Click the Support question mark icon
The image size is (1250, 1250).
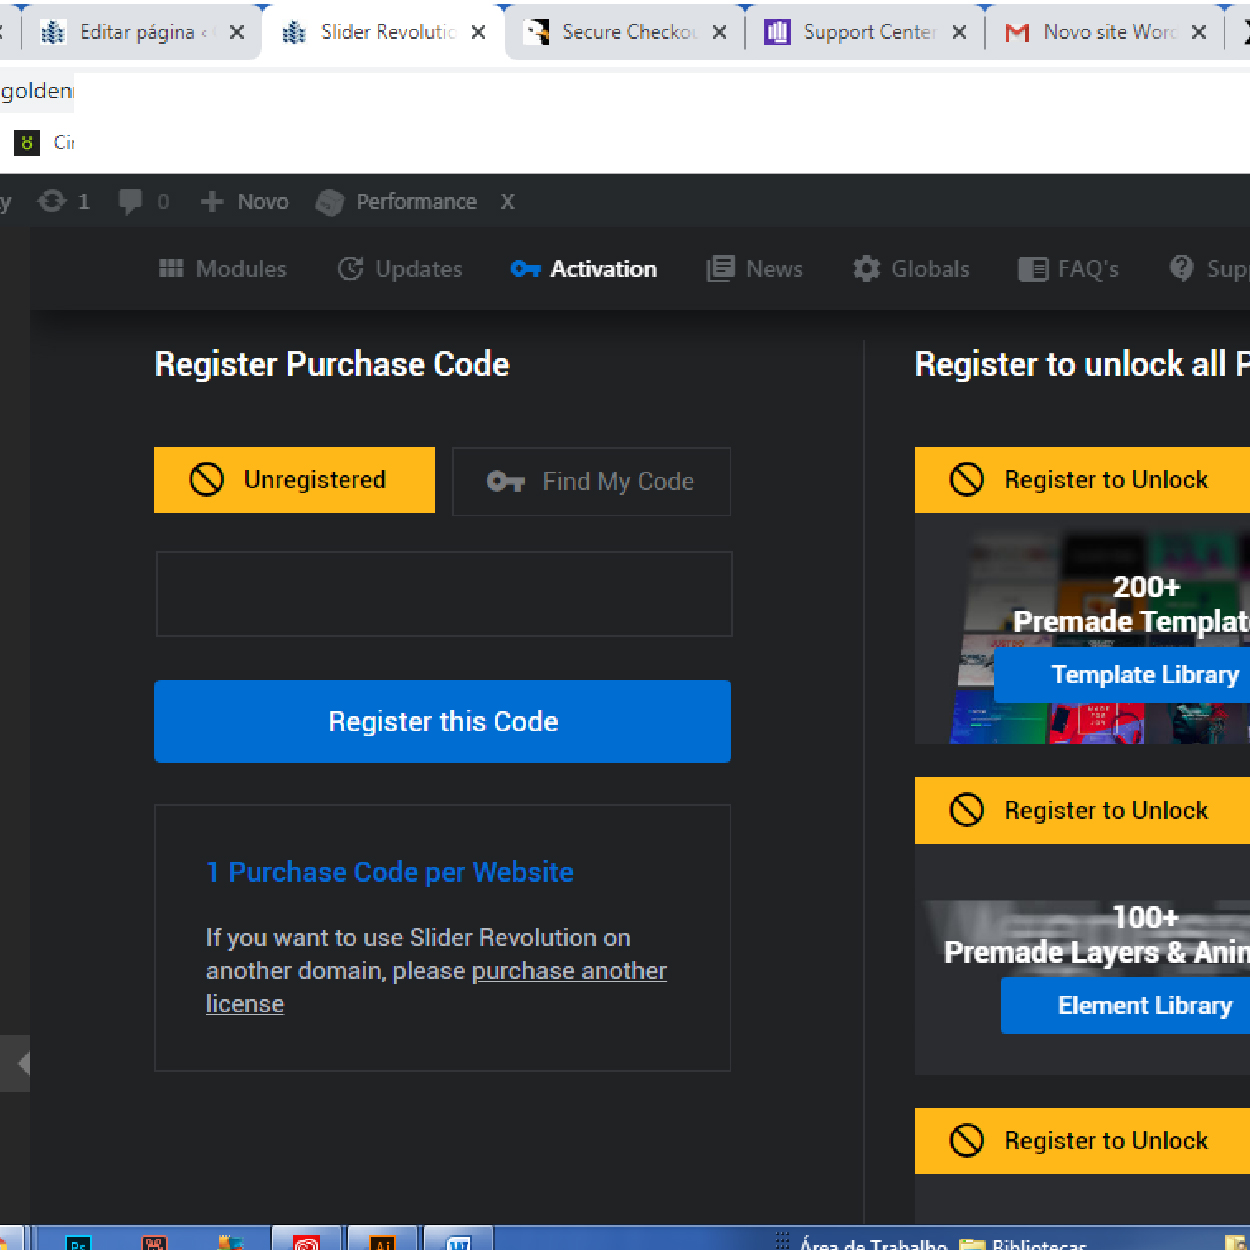click(x=1182, y=268)
